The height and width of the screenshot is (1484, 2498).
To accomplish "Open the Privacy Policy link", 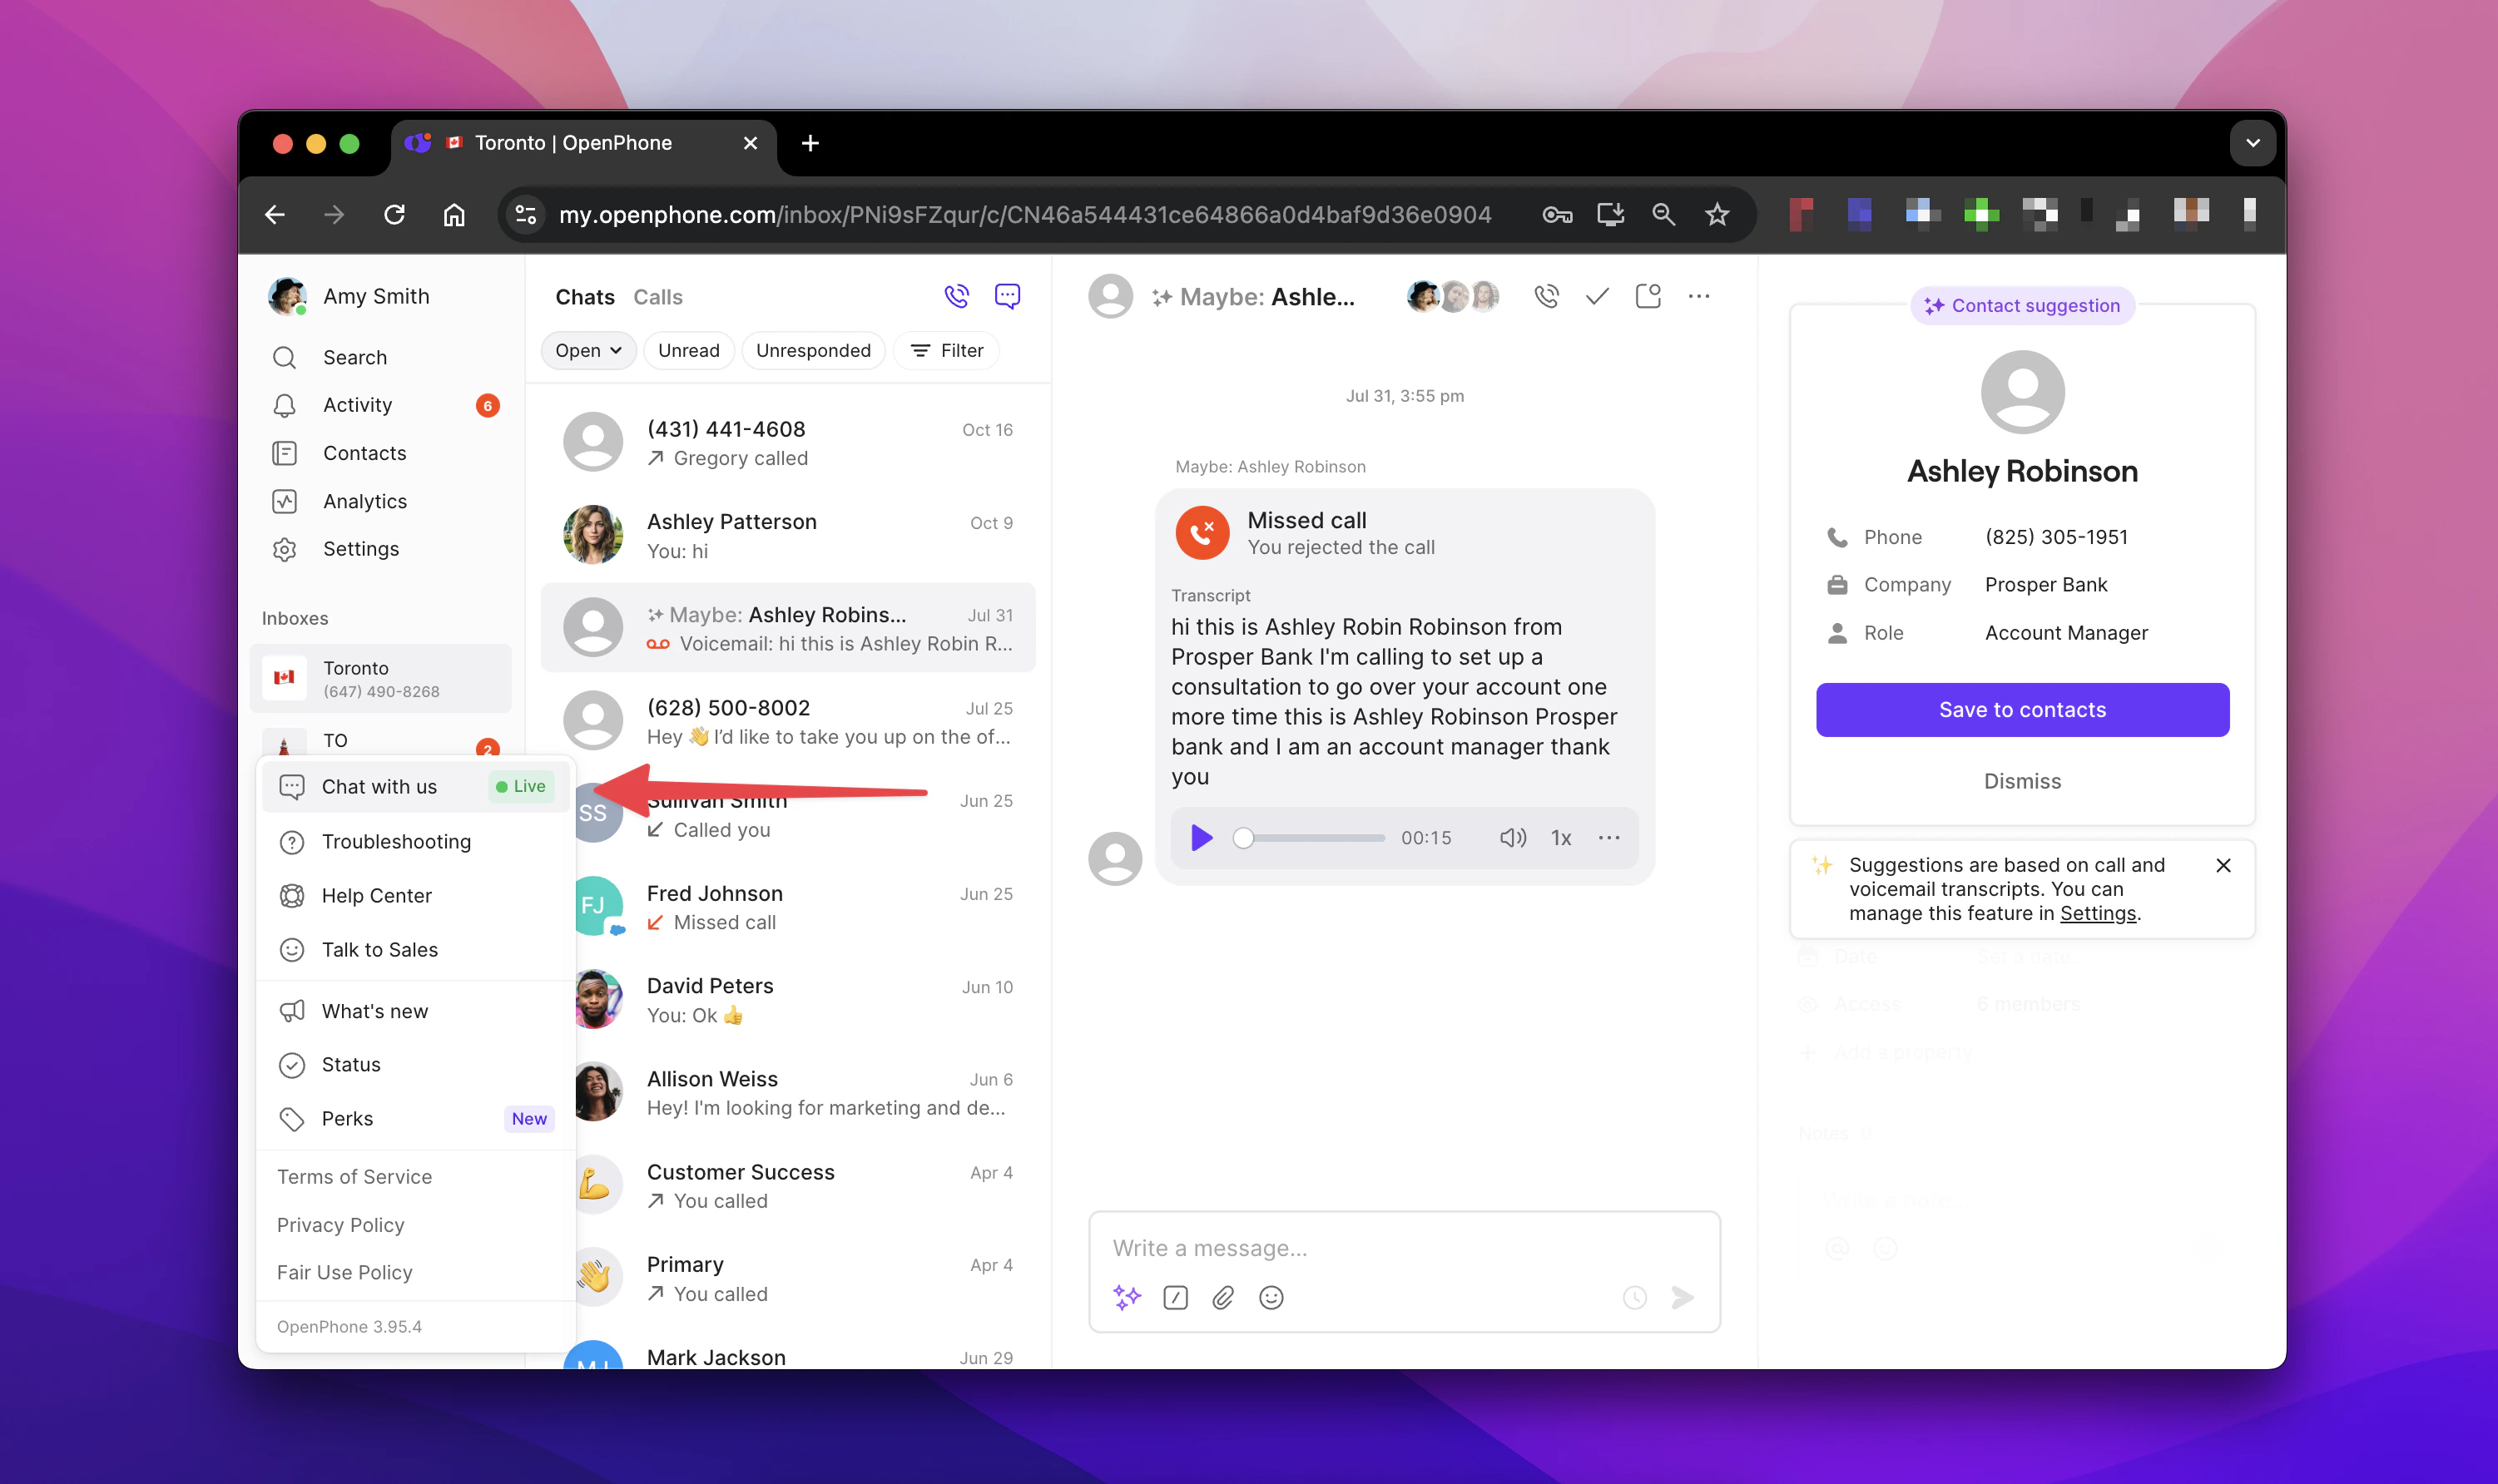I will click(340, 1224).
